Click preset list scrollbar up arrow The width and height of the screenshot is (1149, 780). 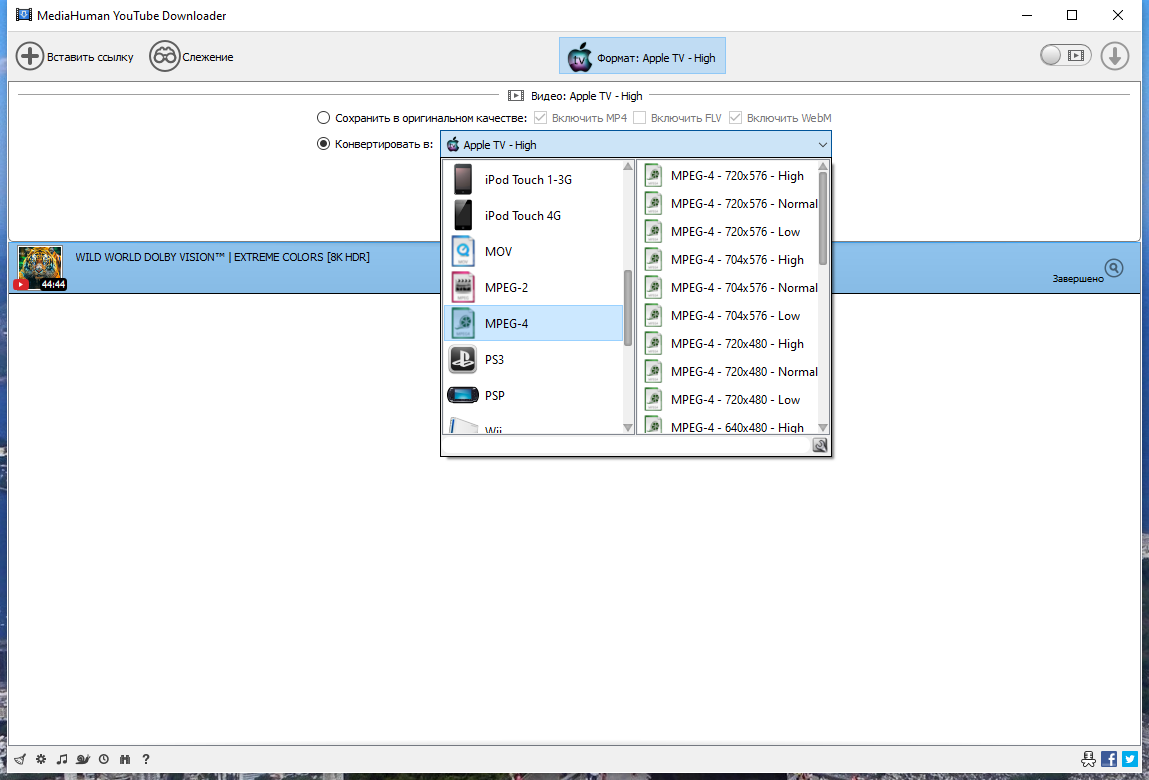[x=823, y=166]
